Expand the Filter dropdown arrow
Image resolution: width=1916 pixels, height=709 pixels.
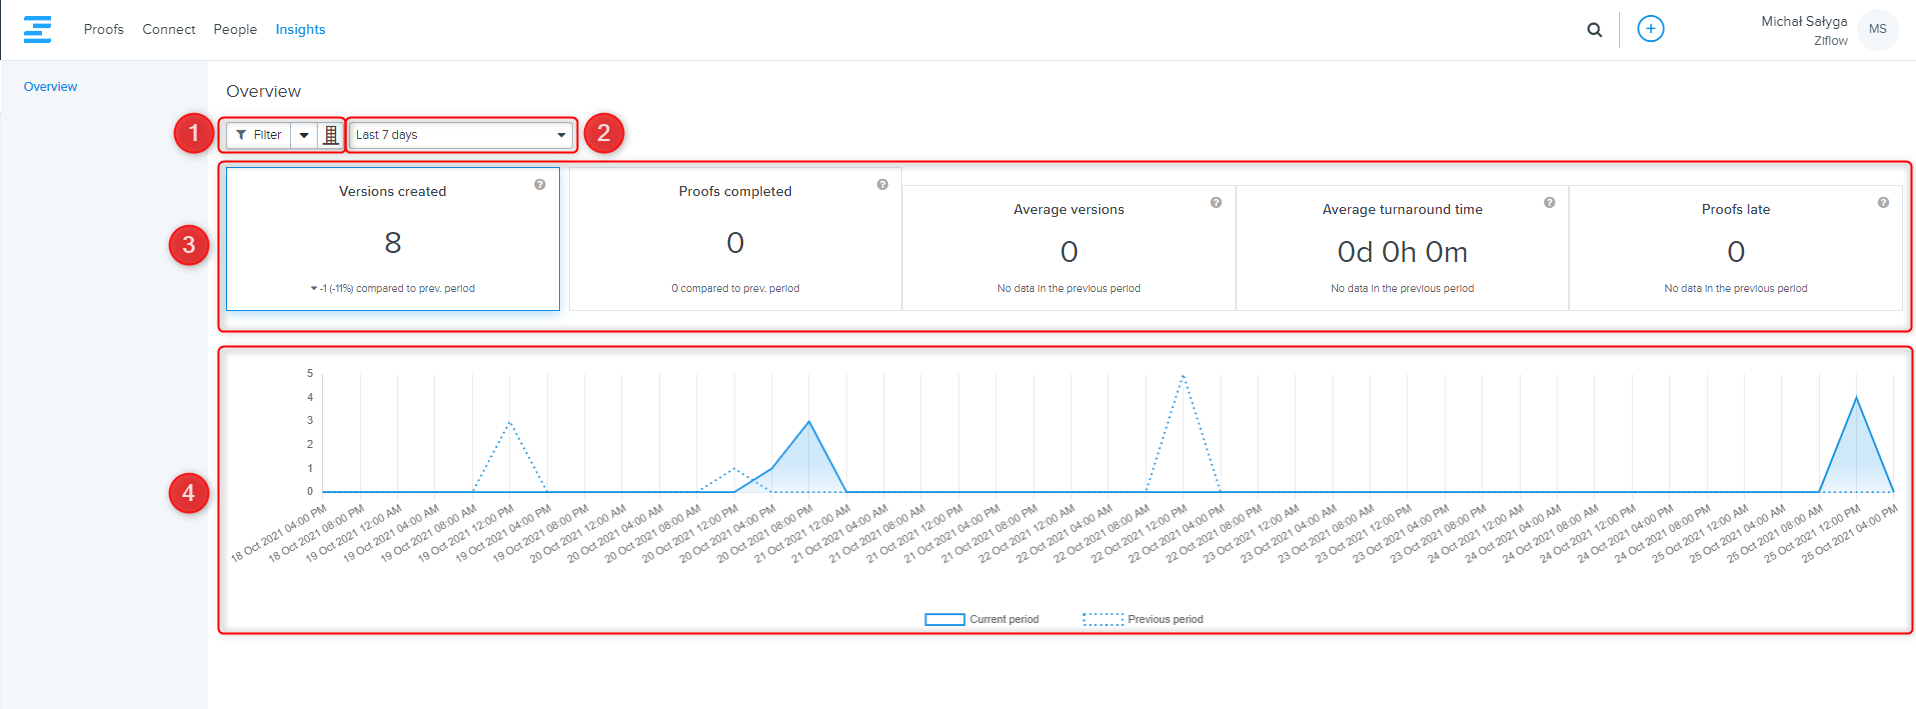(x=304, y=135)
